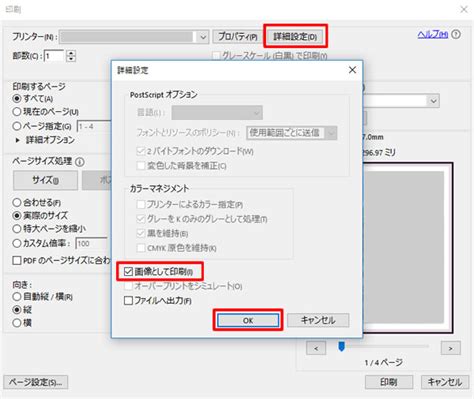Viewport: 474px width, 399px height.
Task: Go to next preview page
Action: click(x=451, y=348)
